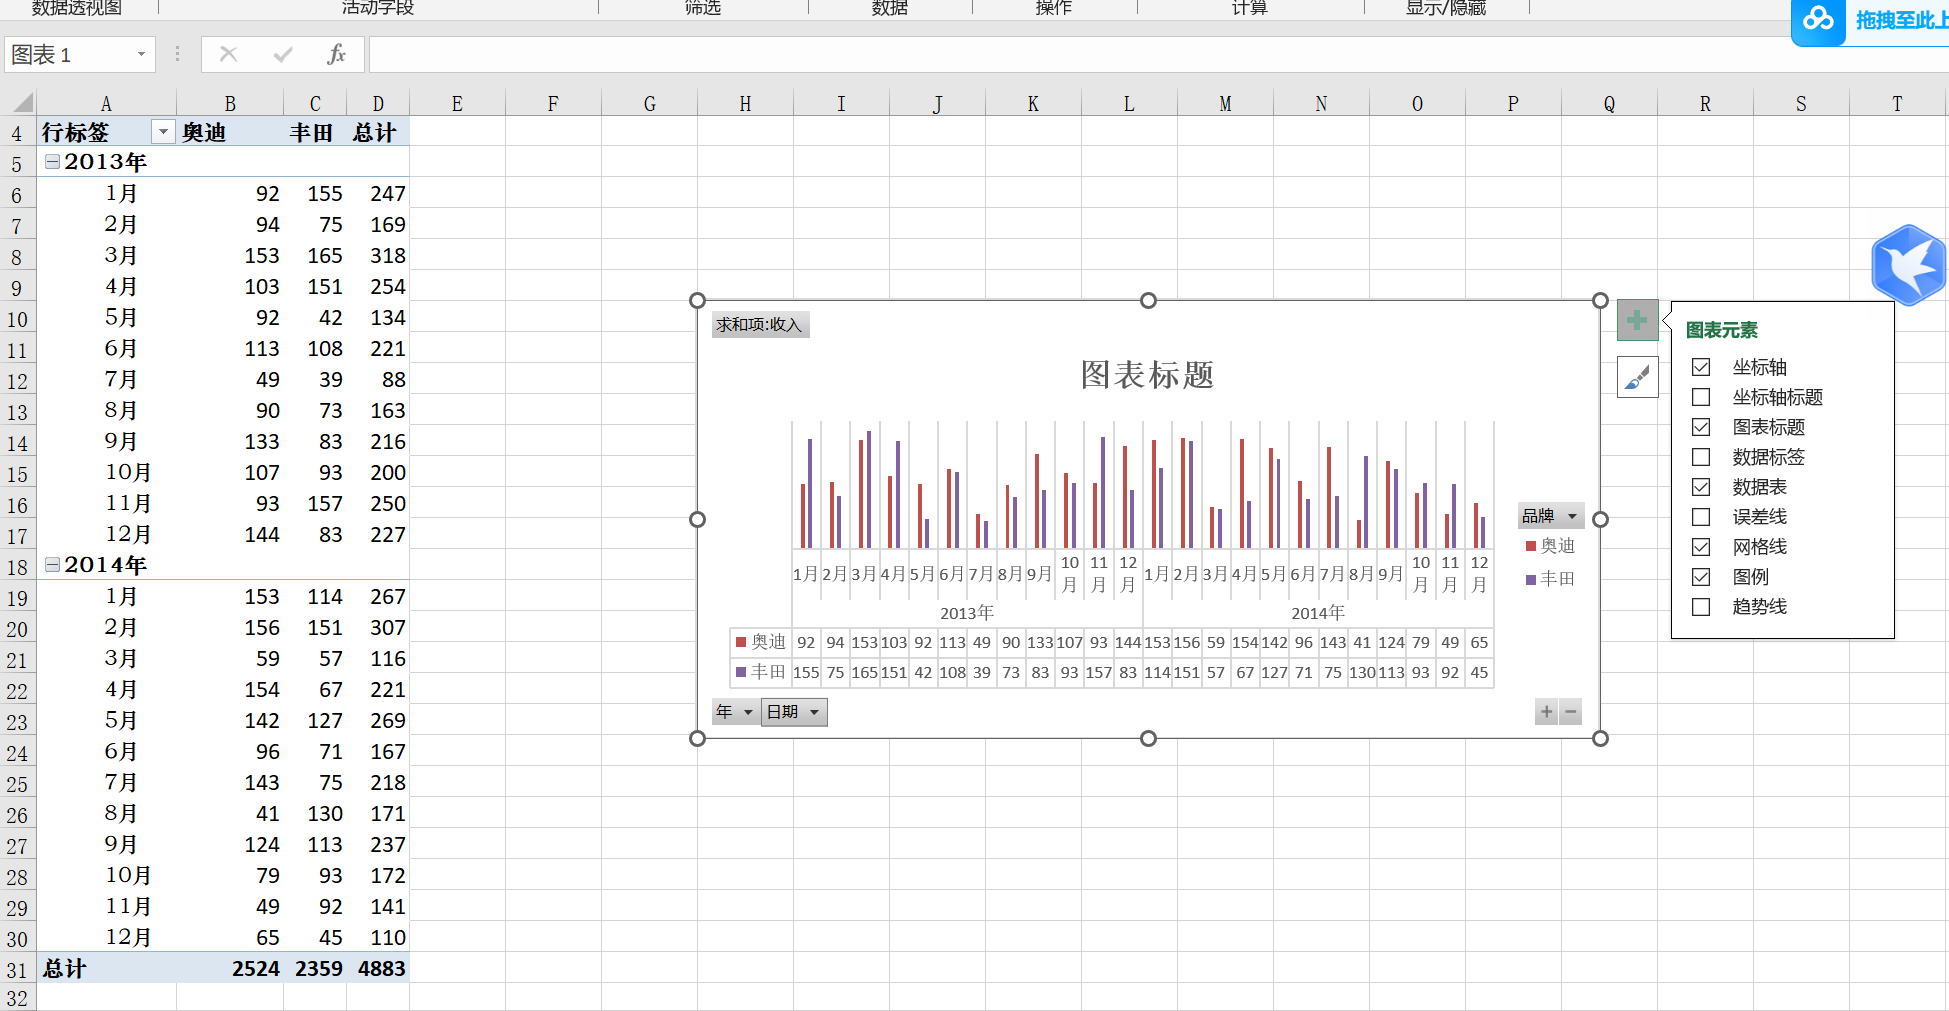Click the Name Box showing 图表 1
The height and width of the screenshot is (1011, 1949).
coord(68,54)
